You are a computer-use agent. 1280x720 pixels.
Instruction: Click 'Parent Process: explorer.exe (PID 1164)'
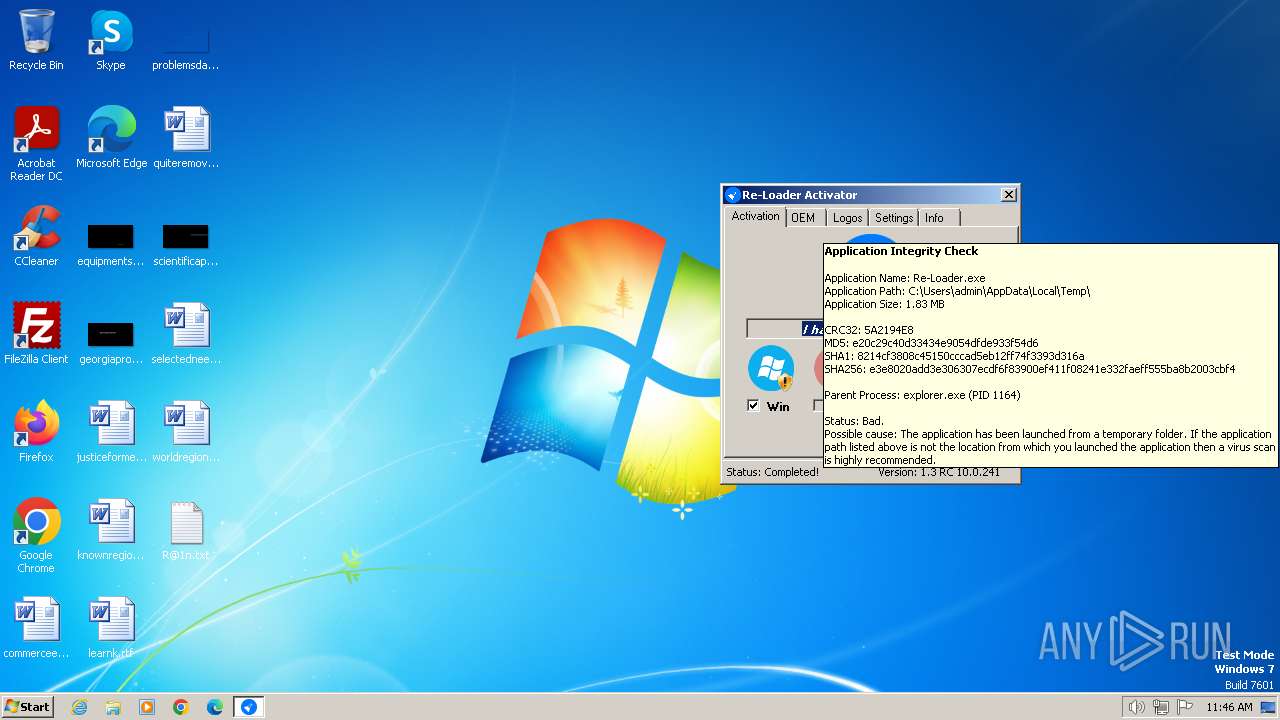(922, 395)
